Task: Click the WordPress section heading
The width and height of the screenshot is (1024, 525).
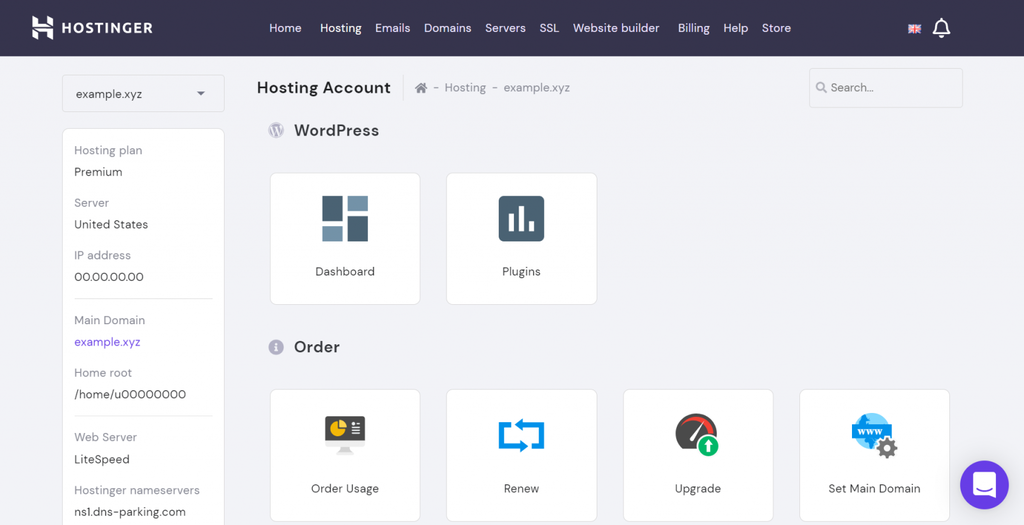Action: click(x=336, y=130)
